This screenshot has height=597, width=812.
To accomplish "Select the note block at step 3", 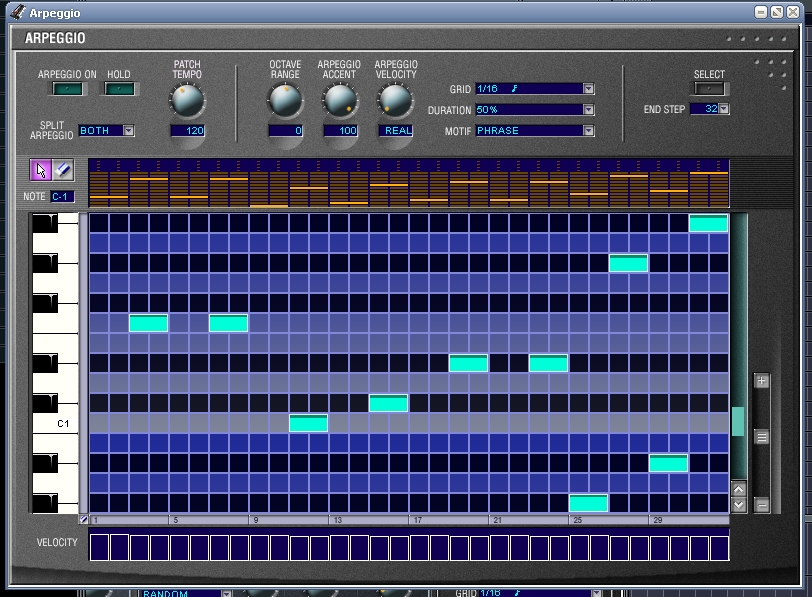I will [149, 323].
